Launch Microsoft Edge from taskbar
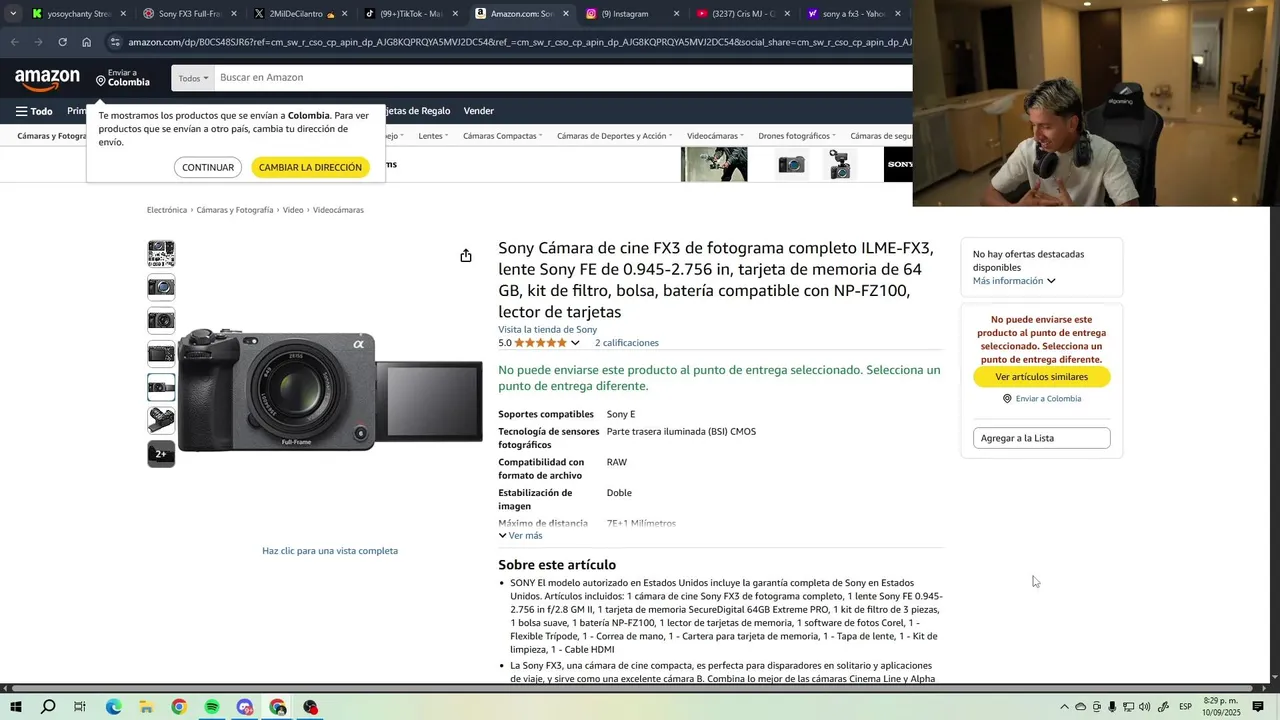The height and width of the screenshot is (720, 1280). [x=113, y=707]
